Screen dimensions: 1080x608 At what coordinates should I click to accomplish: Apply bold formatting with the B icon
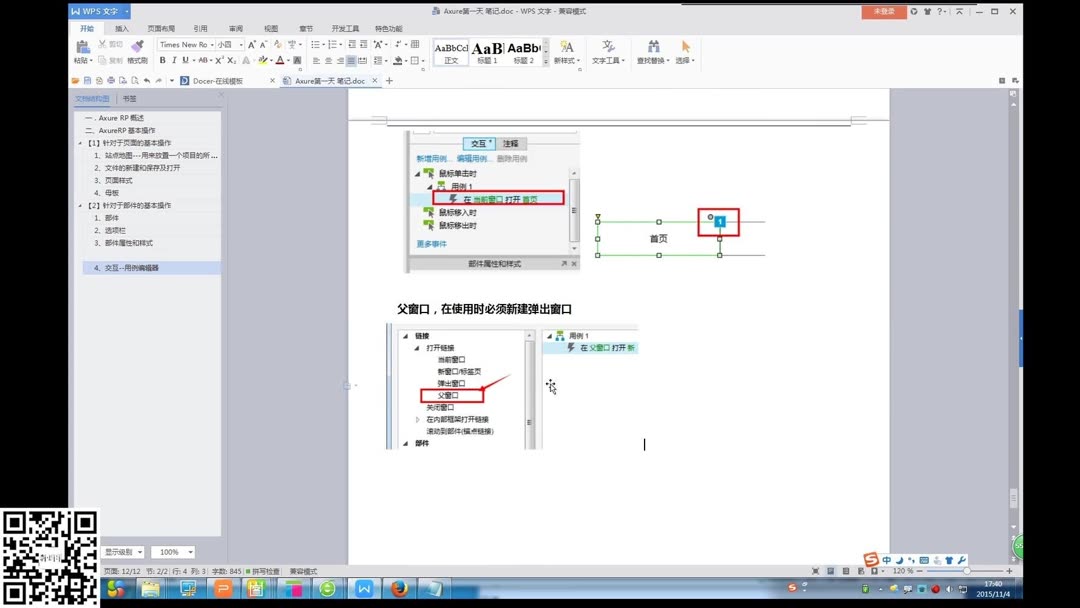pyautogui.click(x=162, y=60)
